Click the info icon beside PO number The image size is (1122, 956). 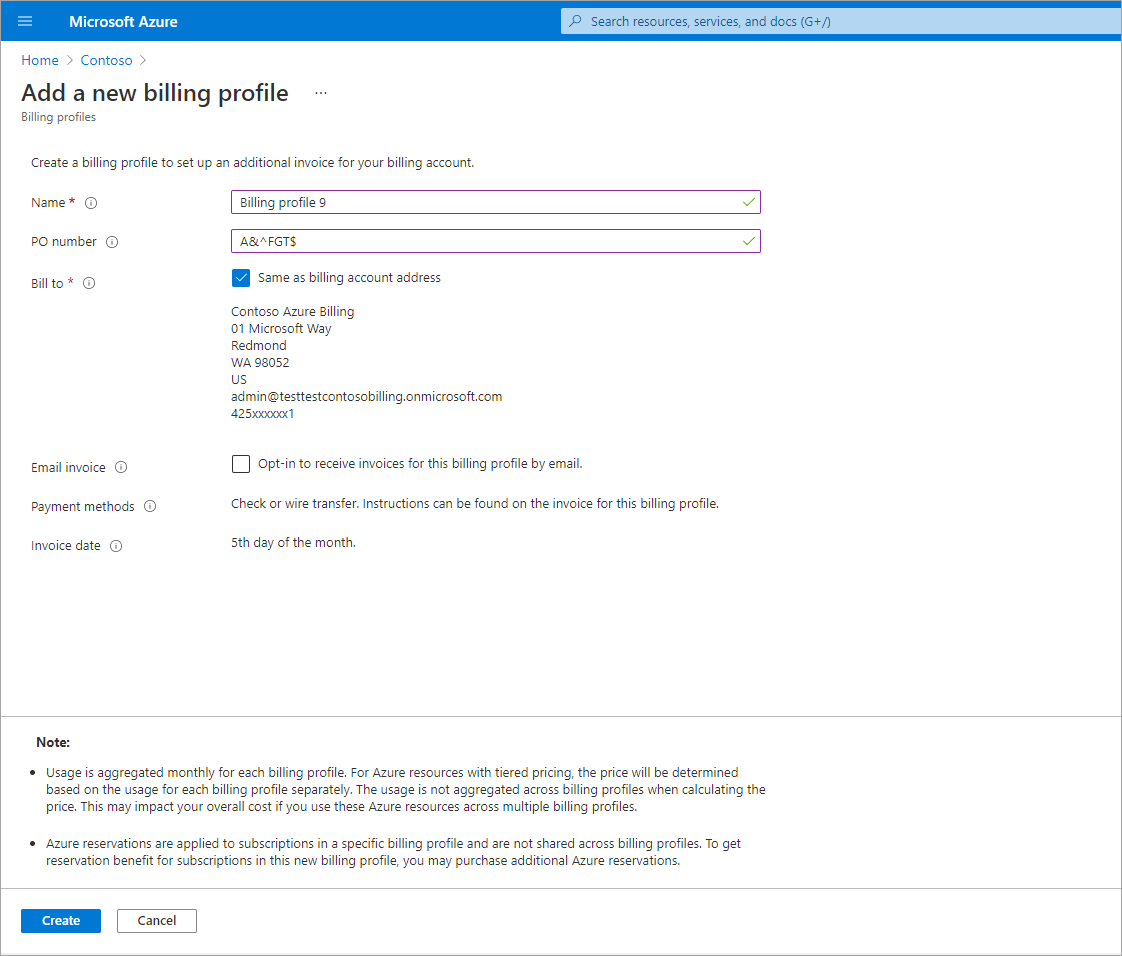pyautogui.click(x=112, y=241)
